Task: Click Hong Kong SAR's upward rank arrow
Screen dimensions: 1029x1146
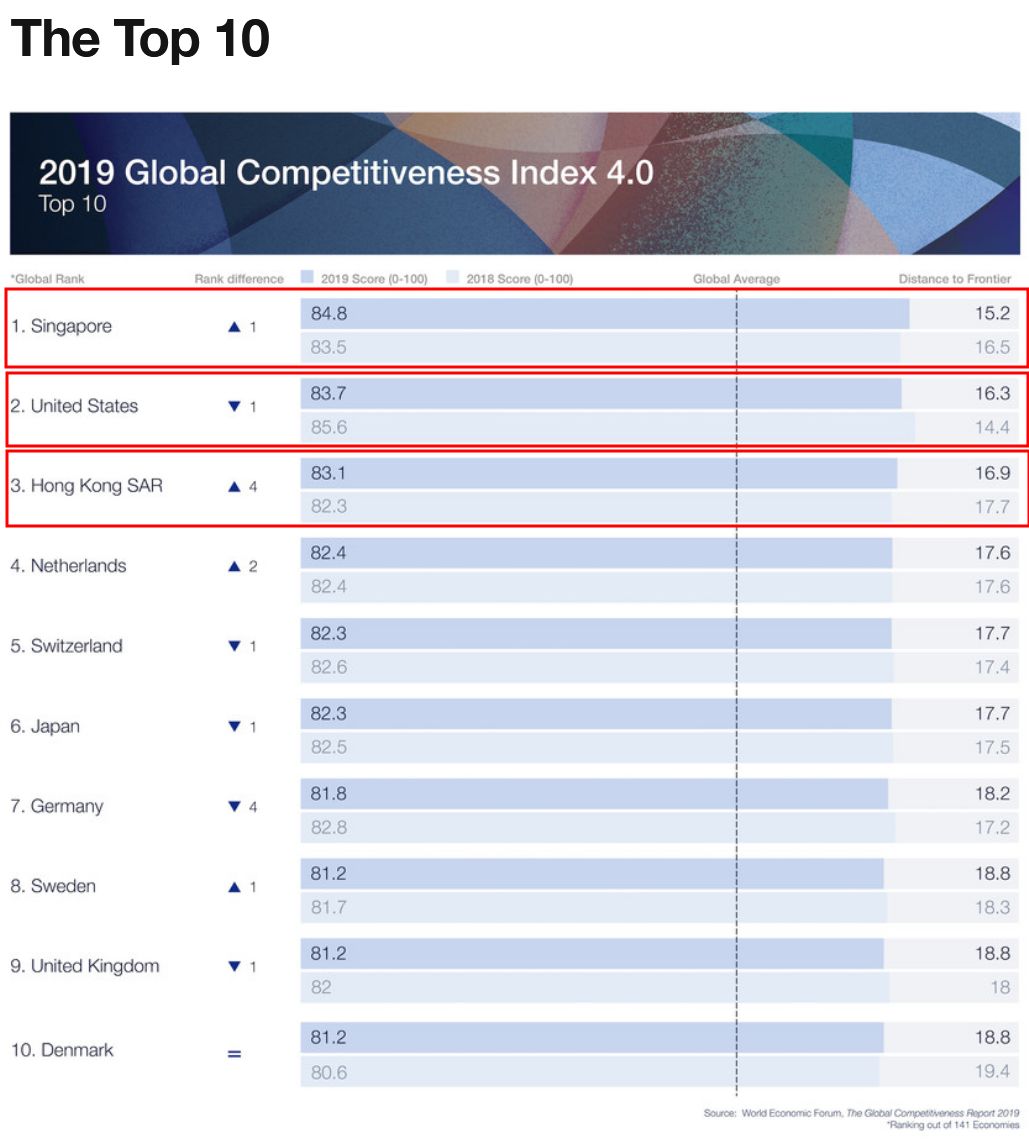Action: tap(234, 487)
